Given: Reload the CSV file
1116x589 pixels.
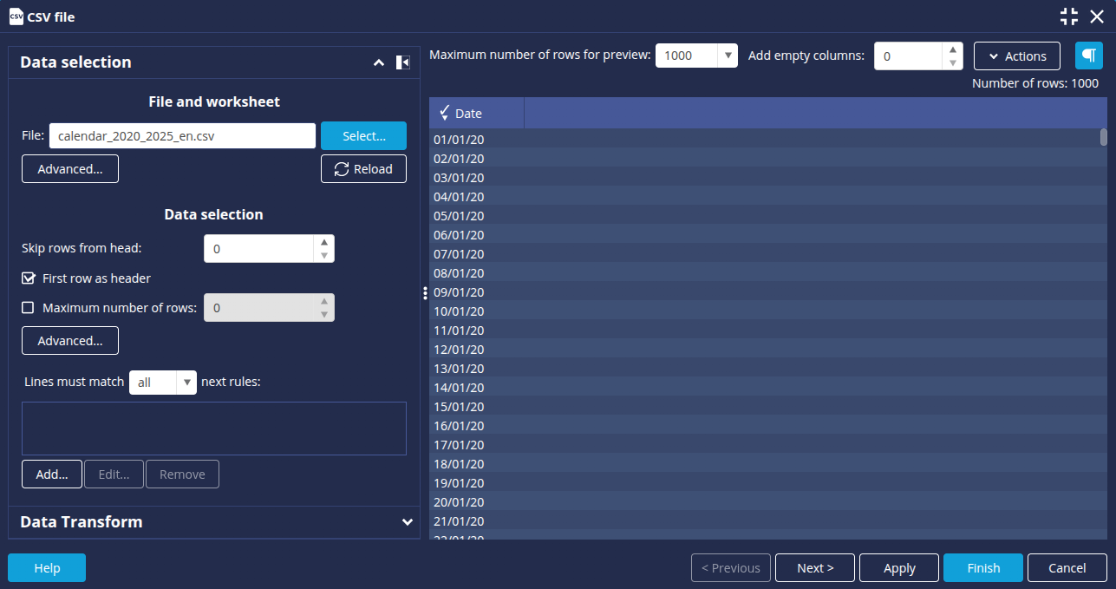Looking at the screenshot, I should pos(363,169).
